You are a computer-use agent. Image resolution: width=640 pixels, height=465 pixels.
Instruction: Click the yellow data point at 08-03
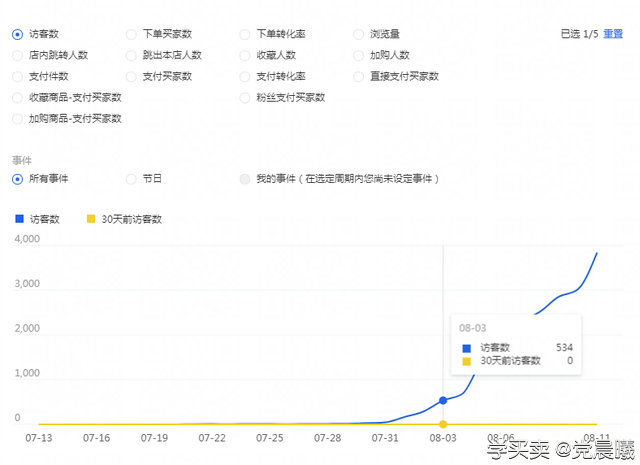tap(443, 425)
